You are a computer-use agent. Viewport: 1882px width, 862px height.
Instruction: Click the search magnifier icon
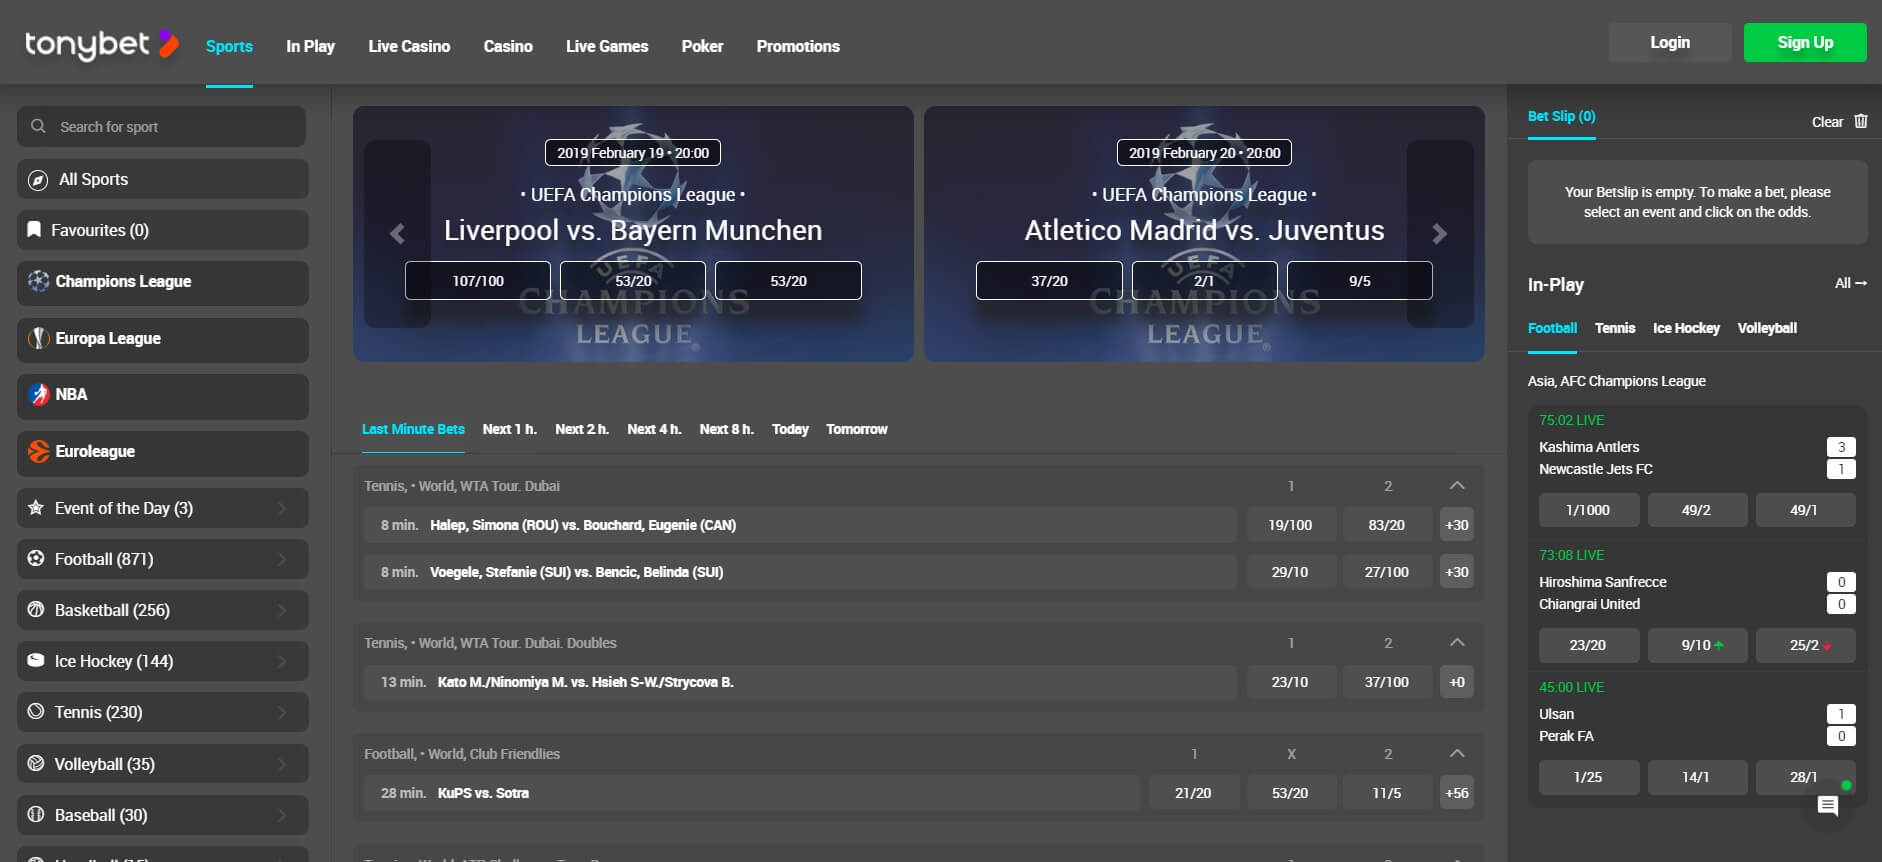pos(38,127)
